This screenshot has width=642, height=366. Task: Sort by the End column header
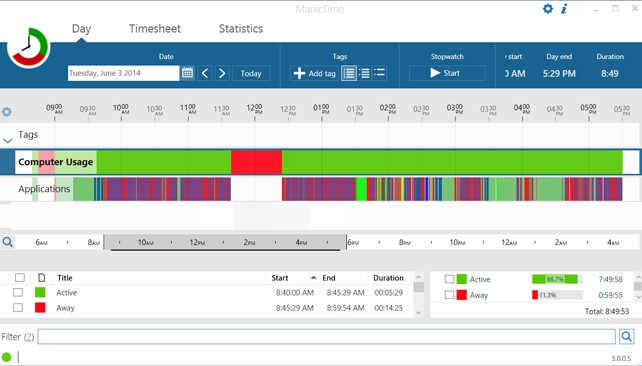coord(329,278)
